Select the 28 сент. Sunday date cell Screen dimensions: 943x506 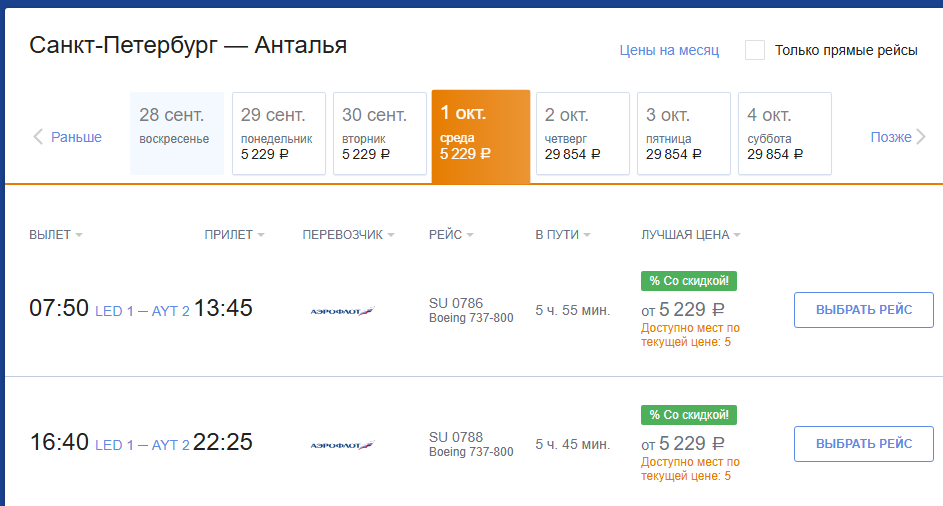click(177, 133)
